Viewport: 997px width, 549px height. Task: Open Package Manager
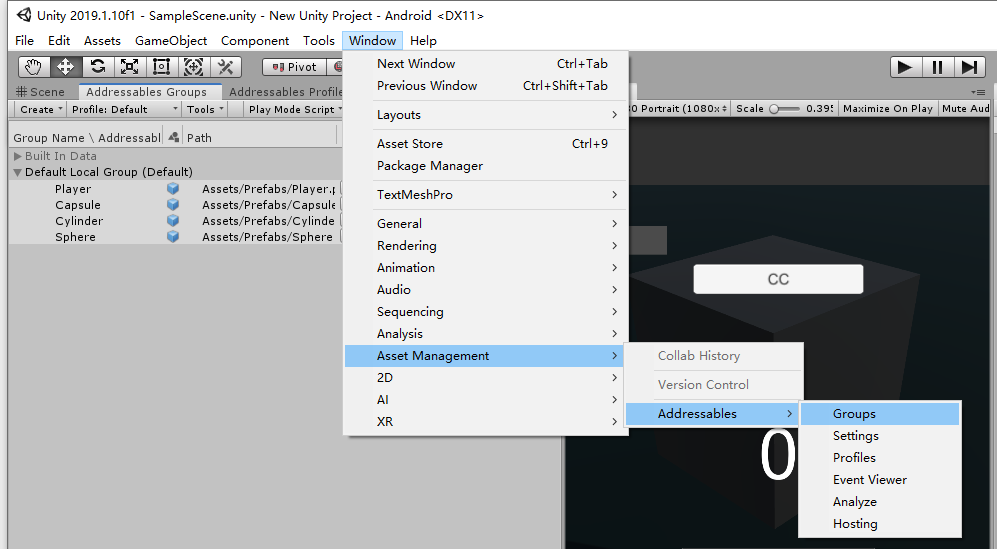click(486, 166)
